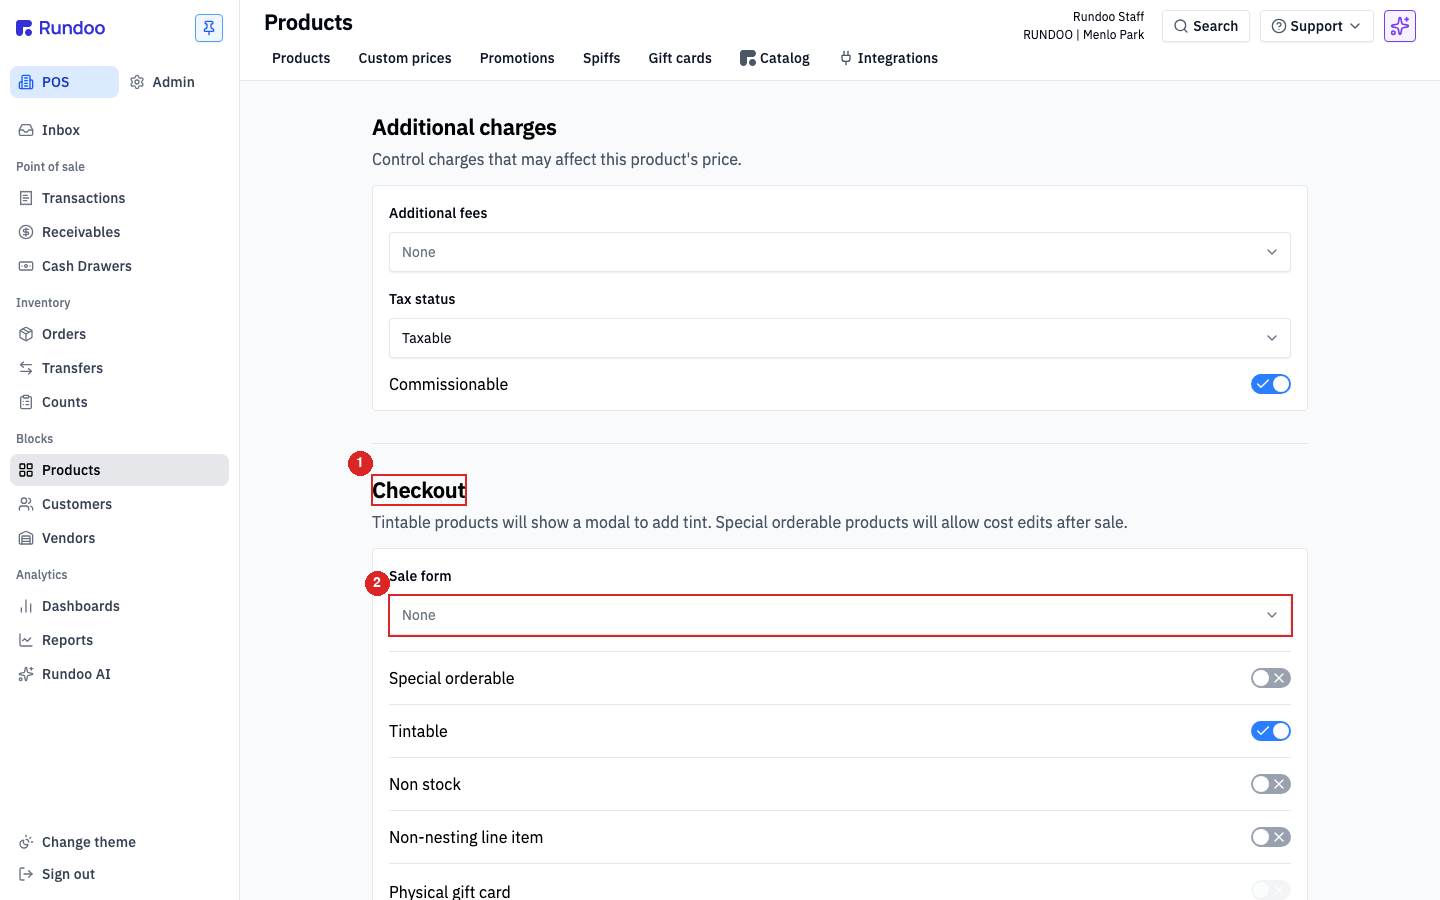Click the Rundoo logo

(x=61, y=28)
